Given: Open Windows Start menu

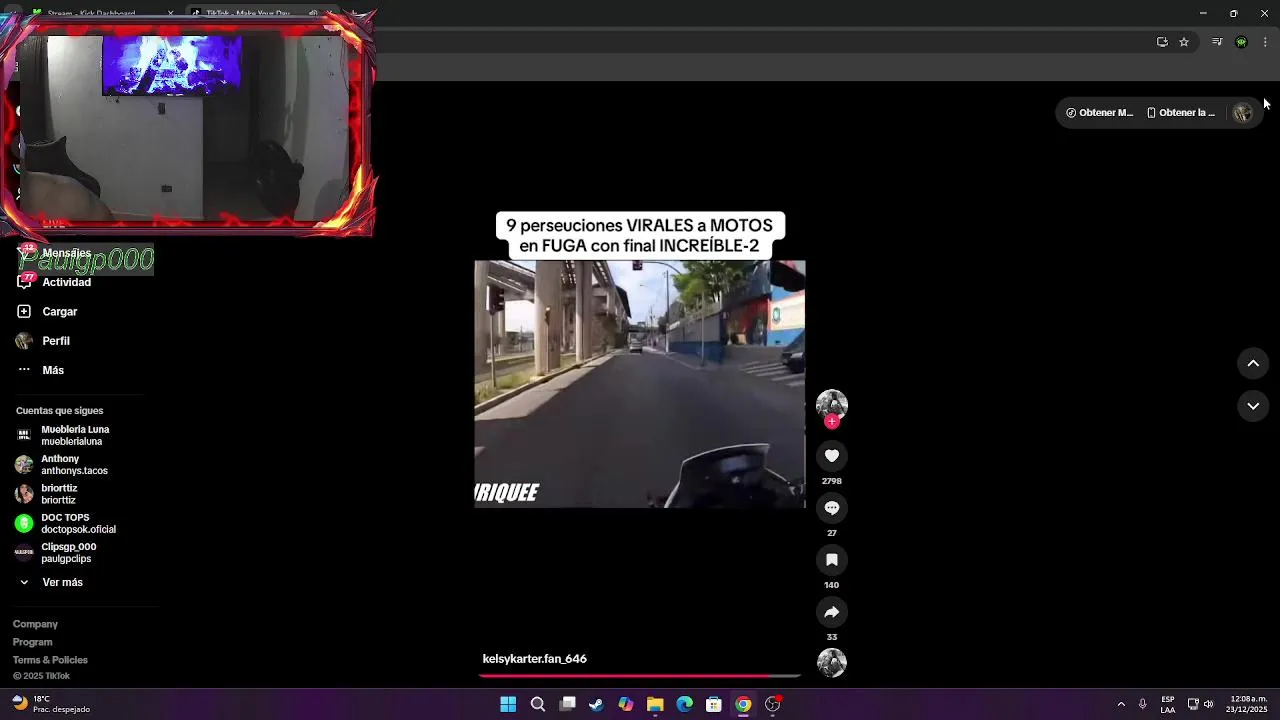Looking at the screenshot, I should pyautogui.click(x=508, y=704).
